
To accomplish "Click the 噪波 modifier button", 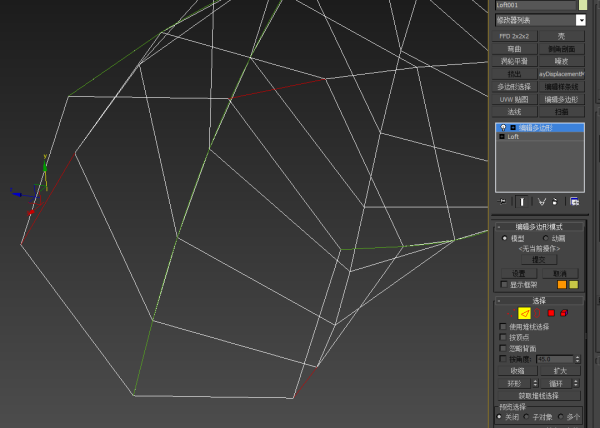I will click(561, 61).
